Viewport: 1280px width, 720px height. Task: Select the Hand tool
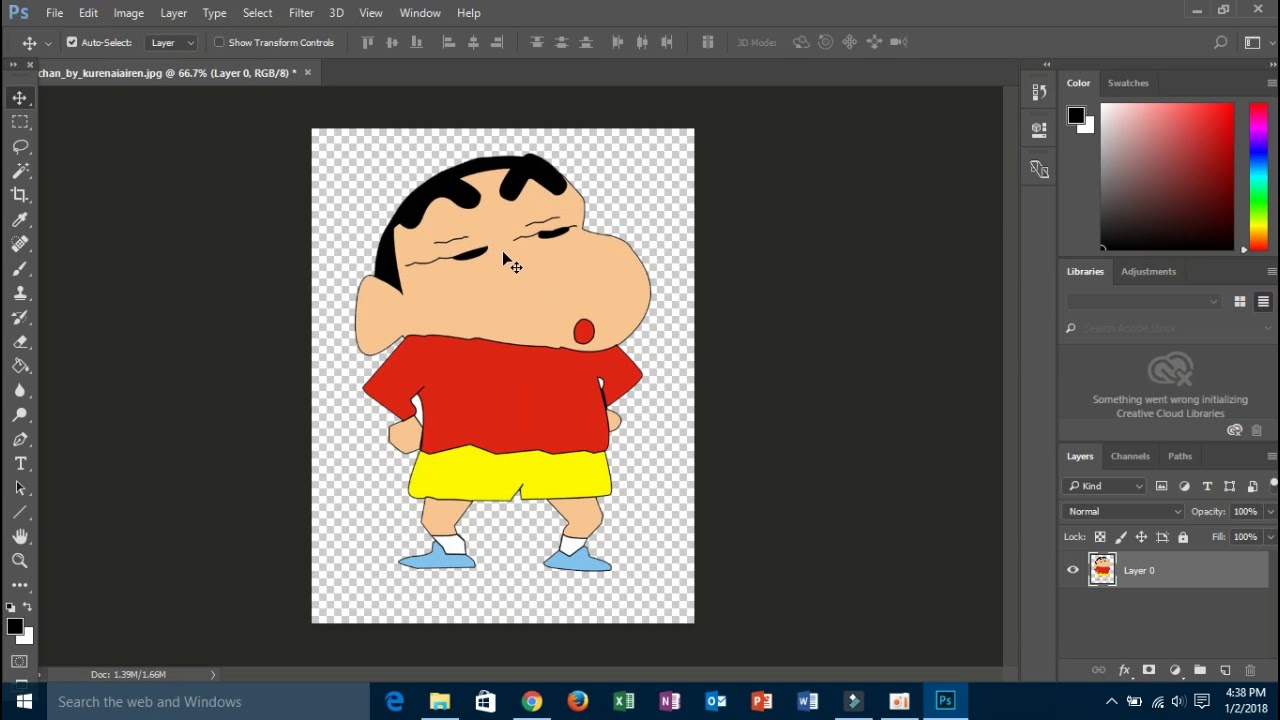pyautogui.click(x=20, y=537)
